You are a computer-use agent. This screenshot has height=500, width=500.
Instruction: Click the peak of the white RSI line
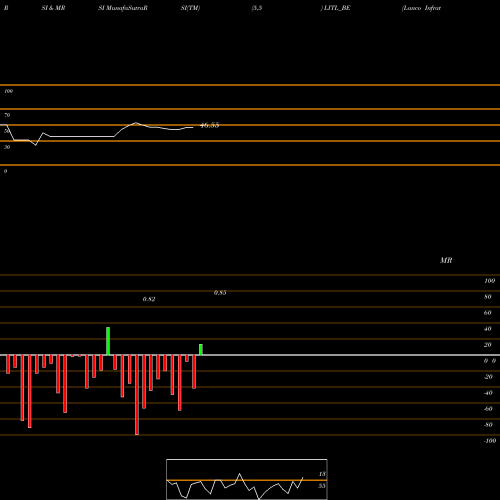(136, 123)
